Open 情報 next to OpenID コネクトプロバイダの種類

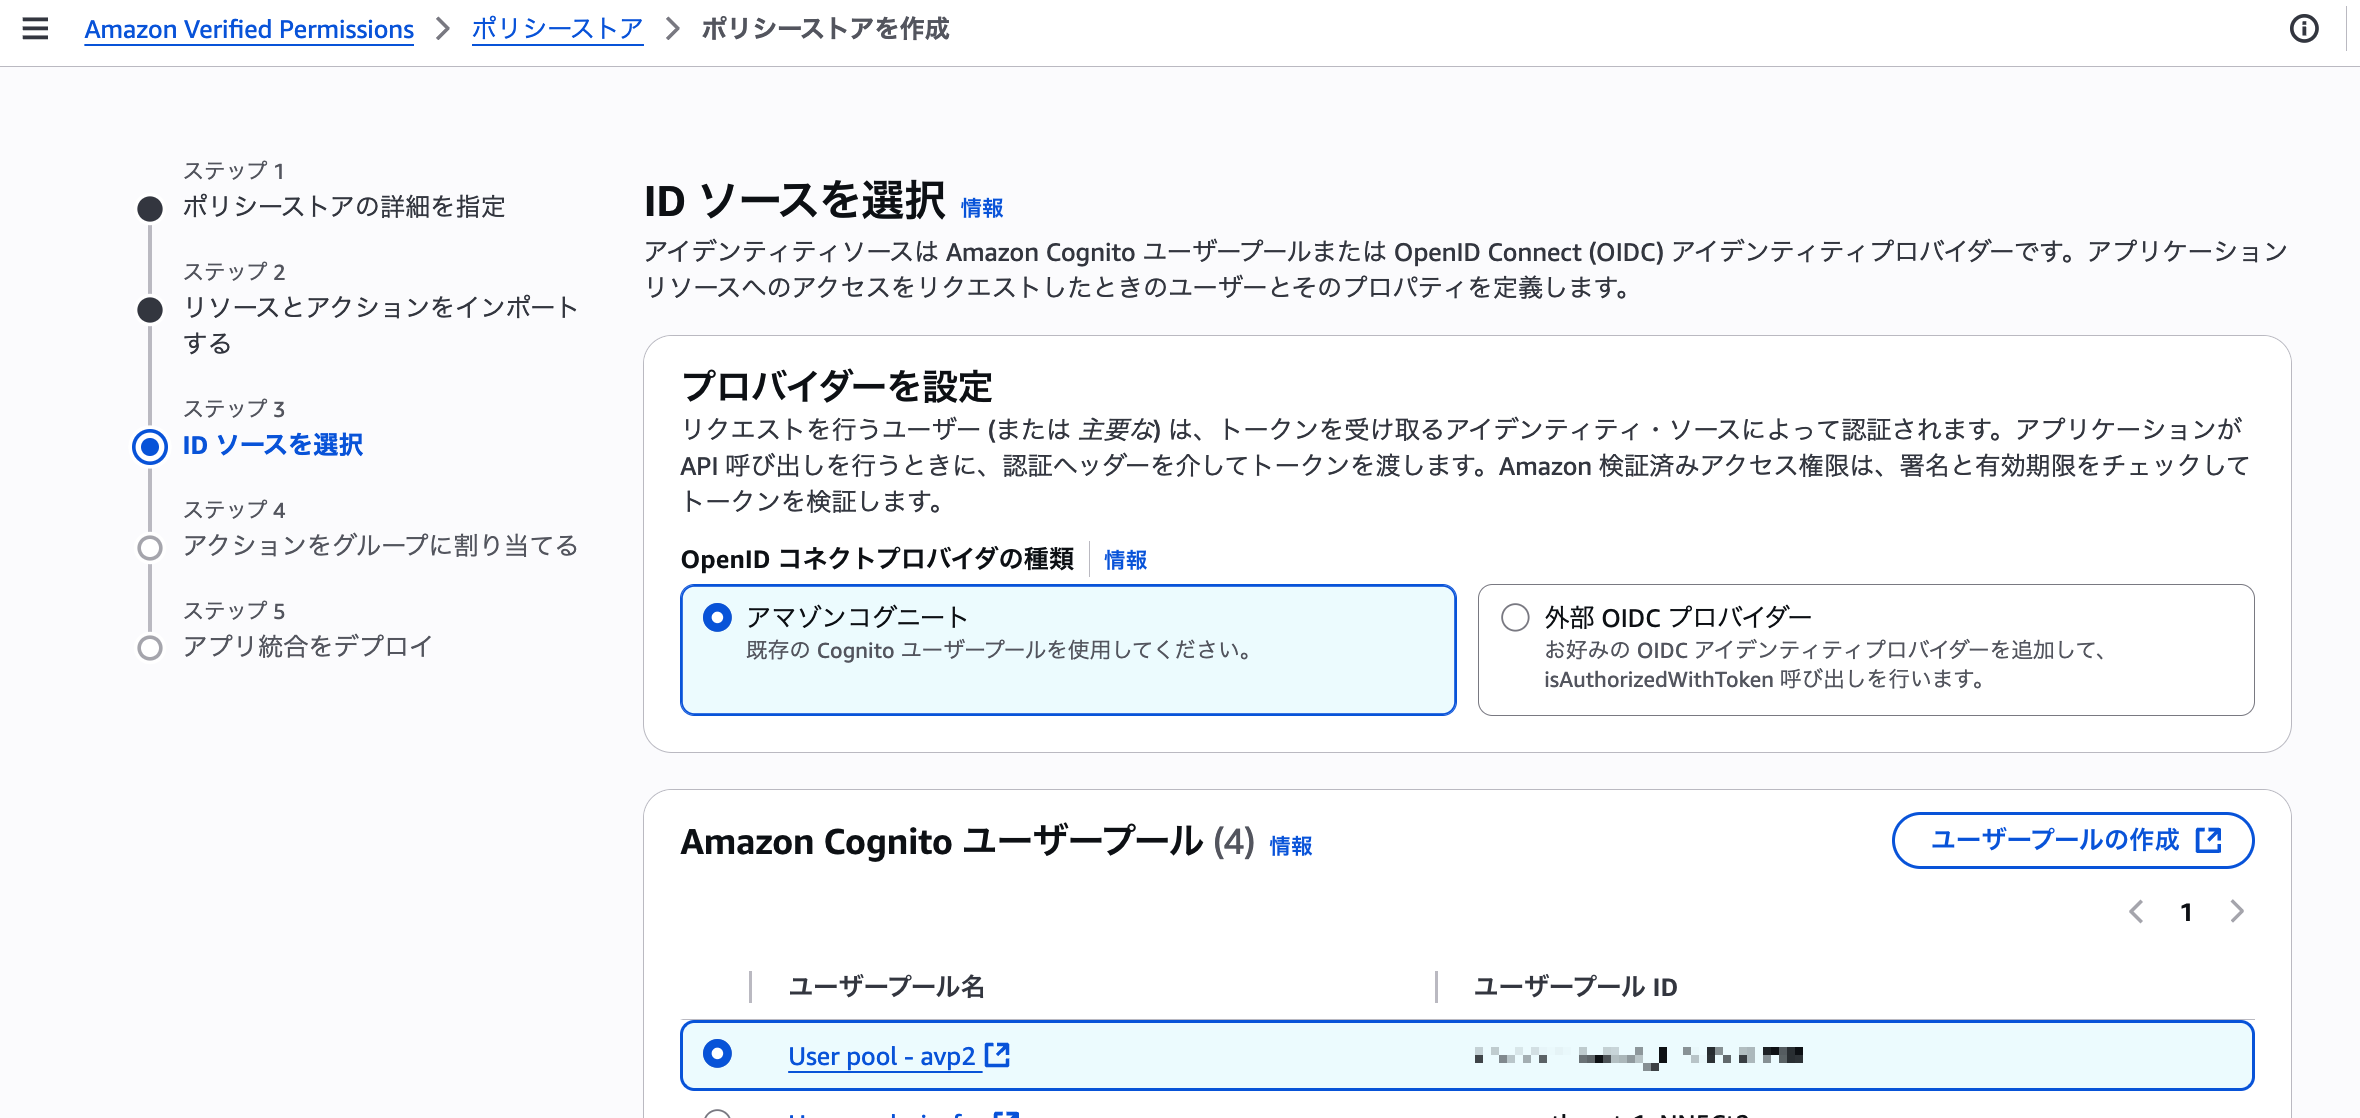(x=1125, y=560)
